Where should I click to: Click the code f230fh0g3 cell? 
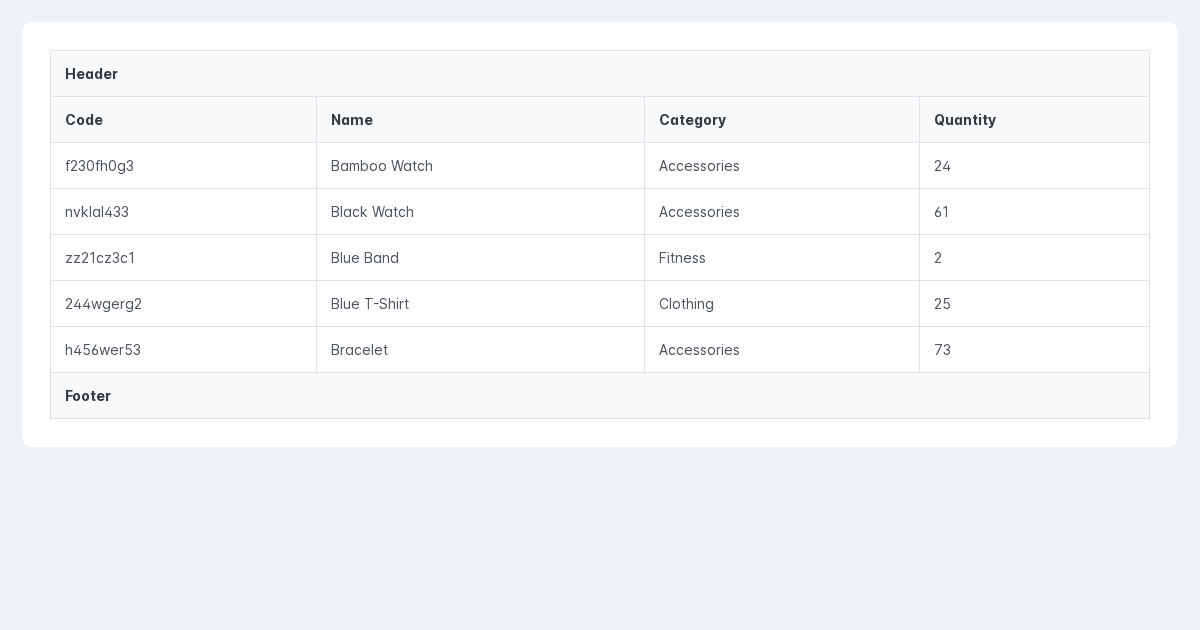click(x=100, y=166)
